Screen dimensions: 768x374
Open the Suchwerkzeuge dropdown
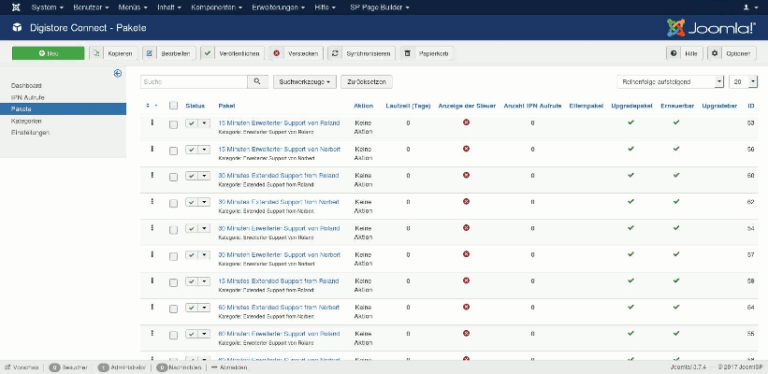click(305, 82)
